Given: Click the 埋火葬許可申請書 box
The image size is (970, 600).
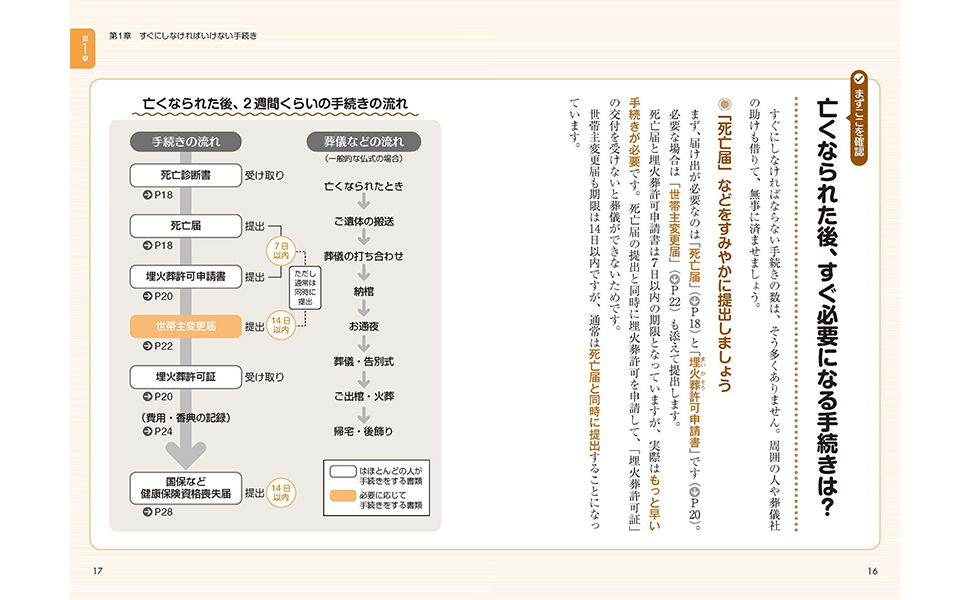Looking at the screenshot, I should [186, 276].
